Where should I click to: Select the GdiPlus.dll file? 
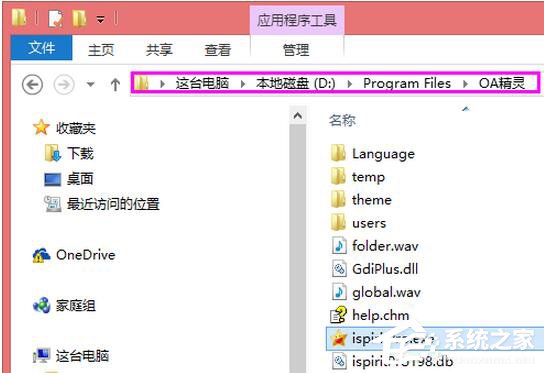(x=385, y=269)
